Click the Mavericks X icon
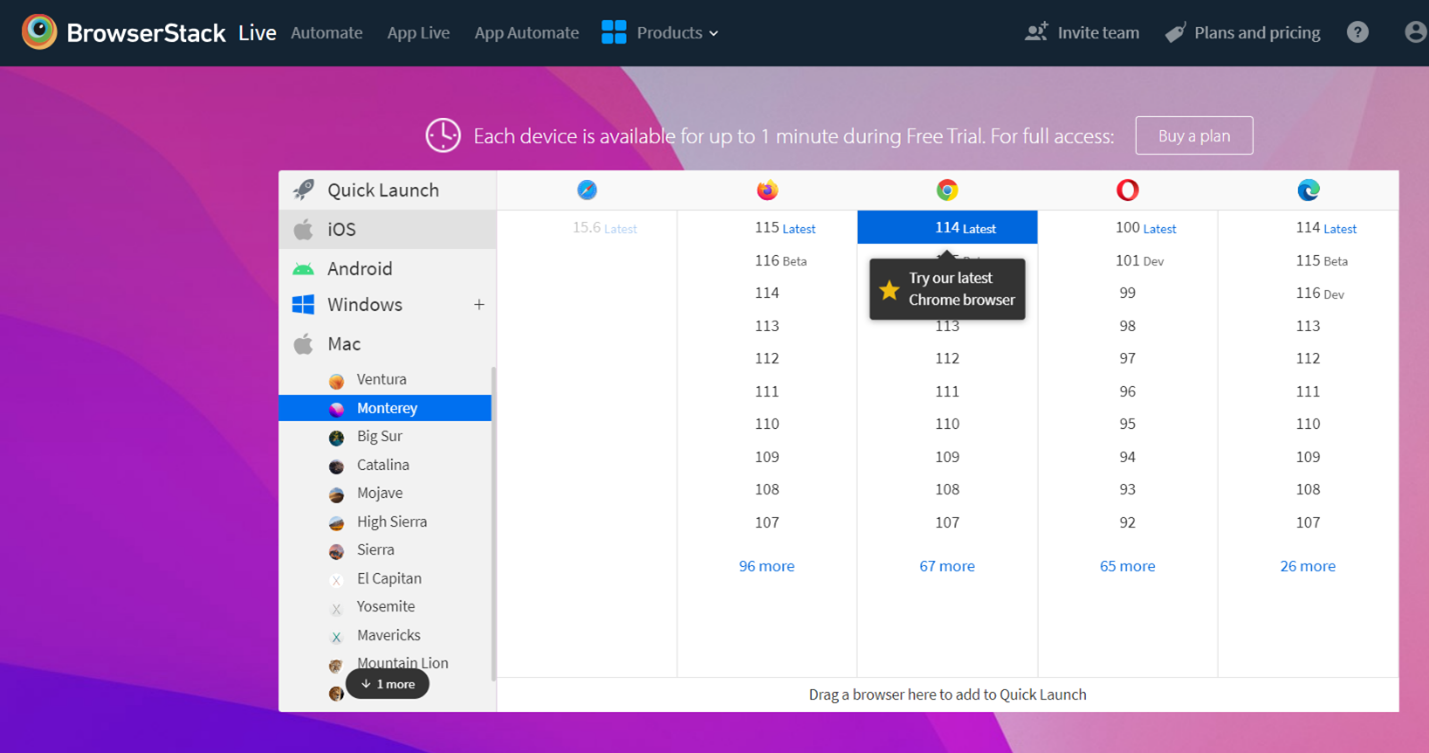Screen dimensions: 1429x753 point(337,637)
